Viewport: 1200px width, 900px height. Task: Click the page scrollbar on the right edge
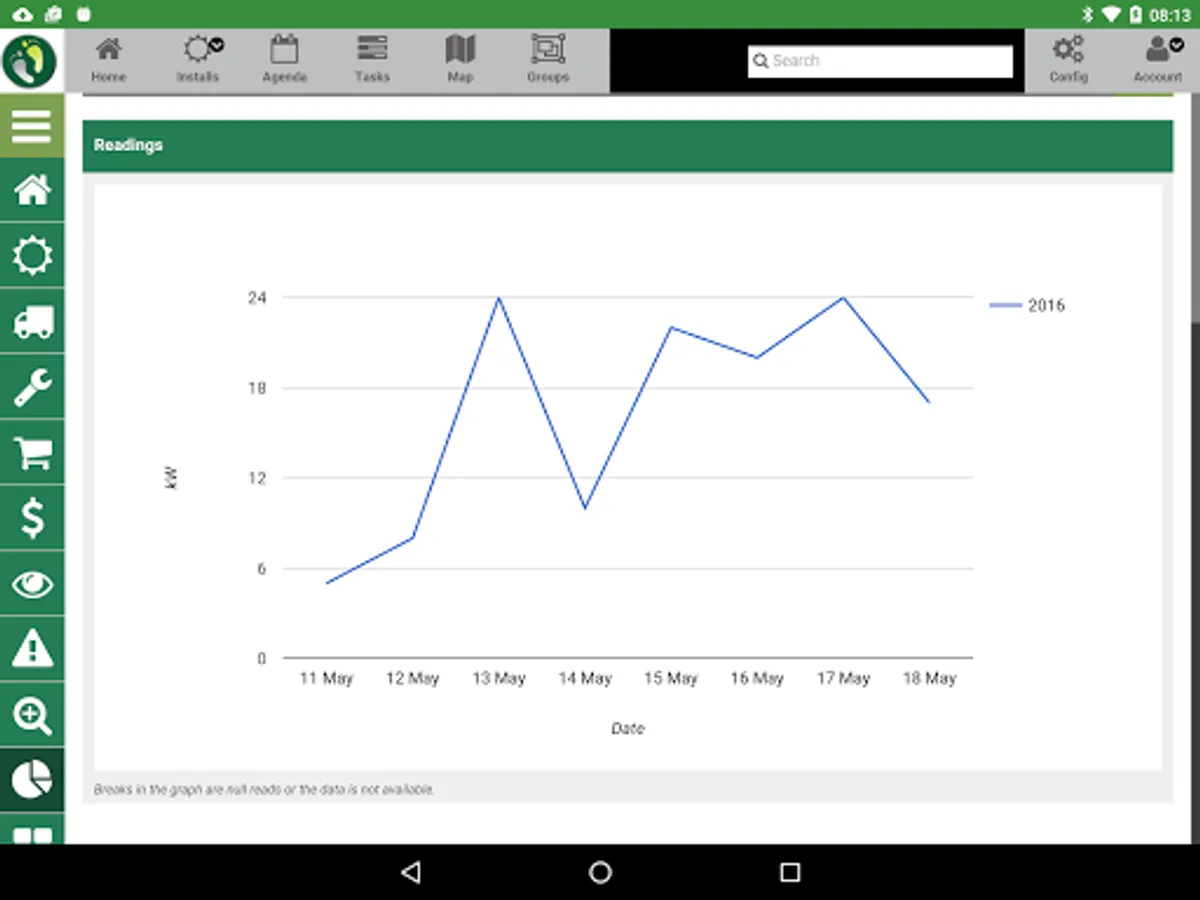1195,210
